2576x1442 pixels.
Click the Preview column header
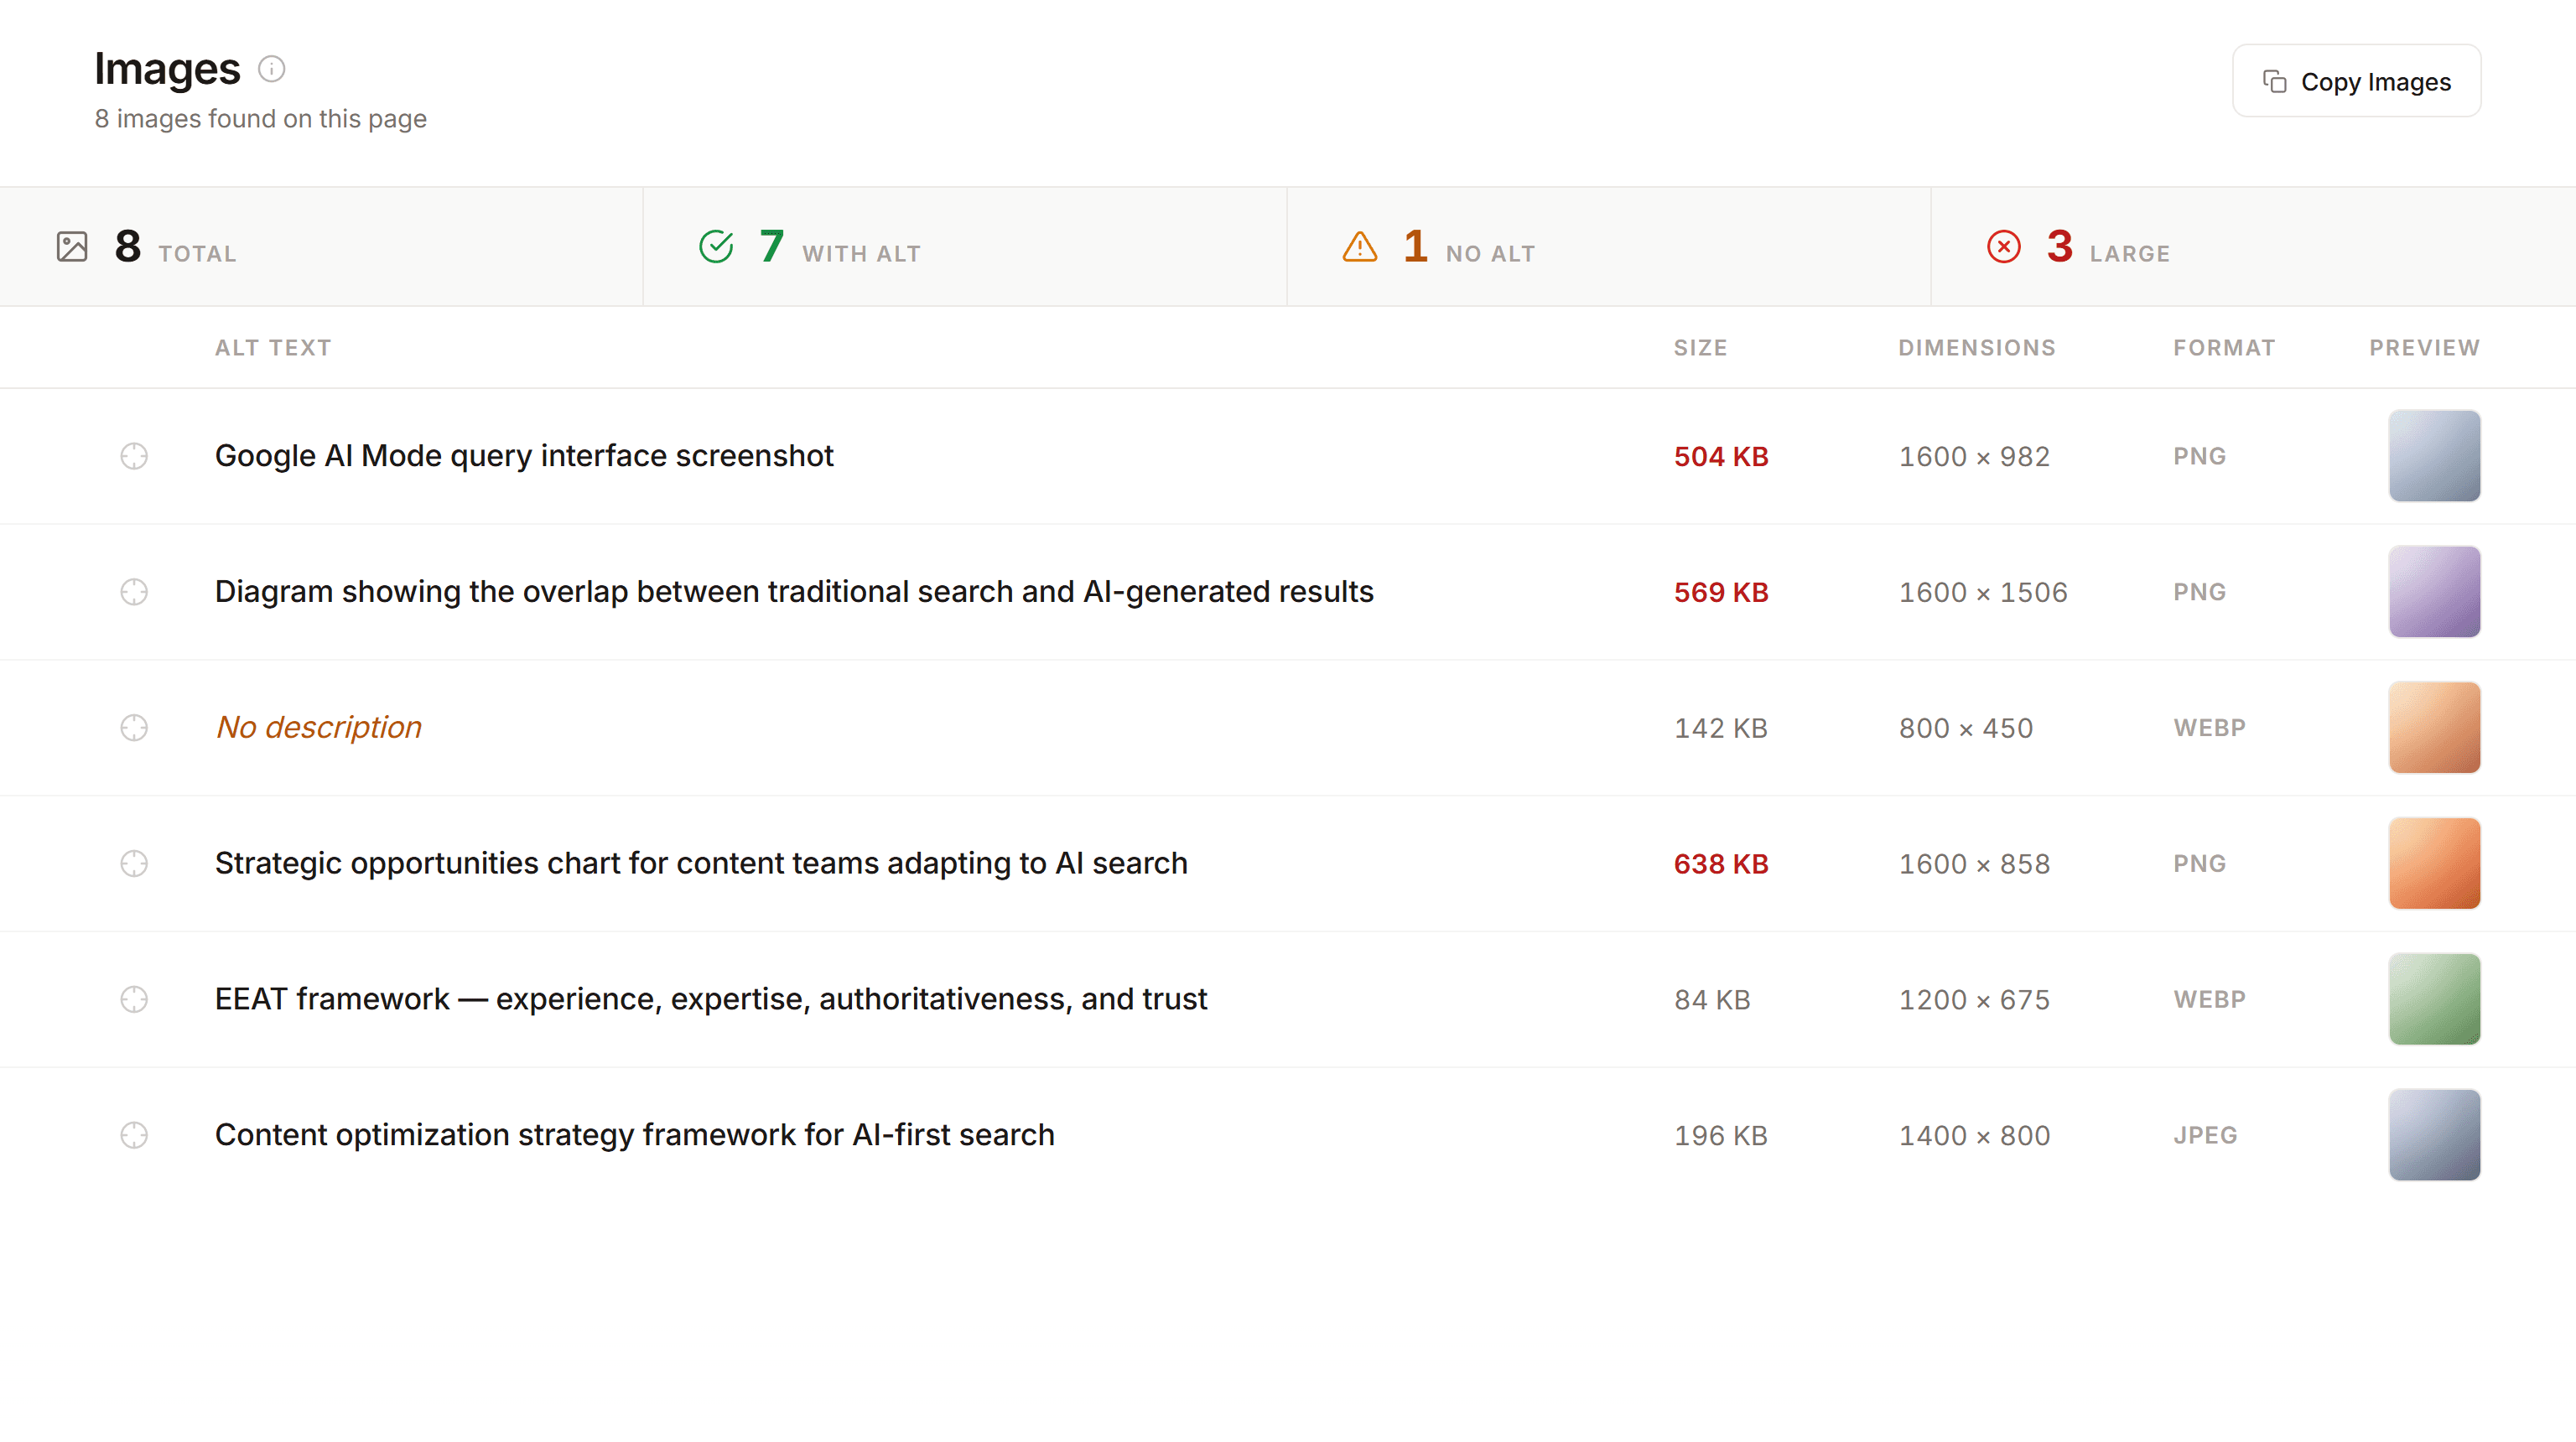click(2424, 348)
